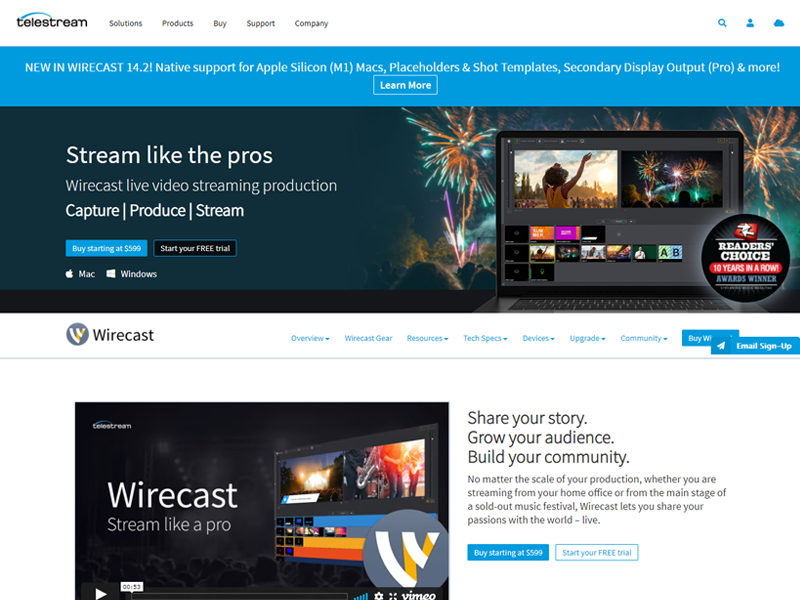
Task: Click the 'Capture | Produce | Stream' text
Action: [x=155, y=210]
